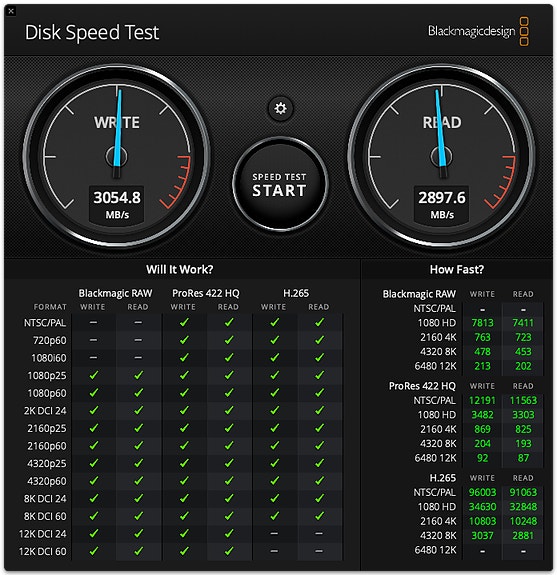This screenshot has width=557, height=575.
Task: Open settings via the gear icon
Action: [x=281, y=109]
